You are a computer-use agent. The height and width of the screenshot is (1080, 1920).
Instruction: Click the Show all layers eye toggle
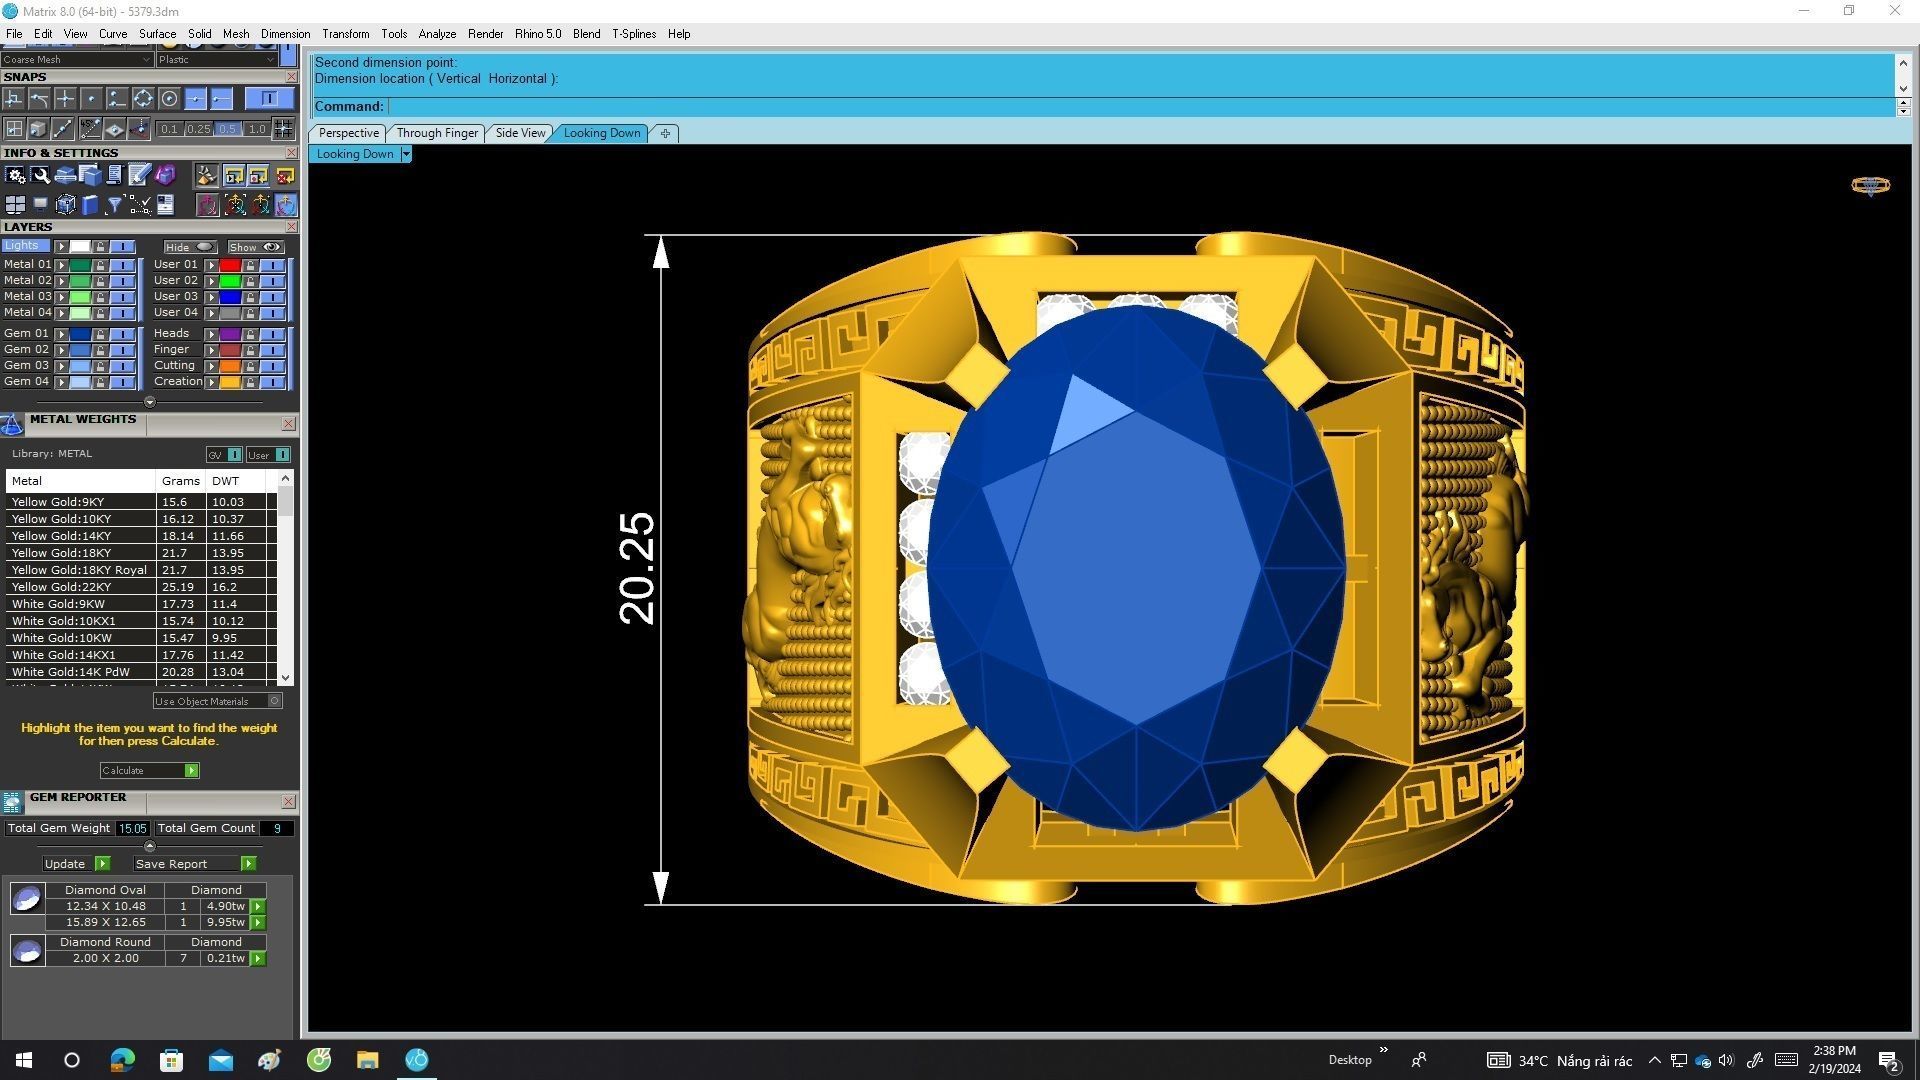click(x=256, y=247)
